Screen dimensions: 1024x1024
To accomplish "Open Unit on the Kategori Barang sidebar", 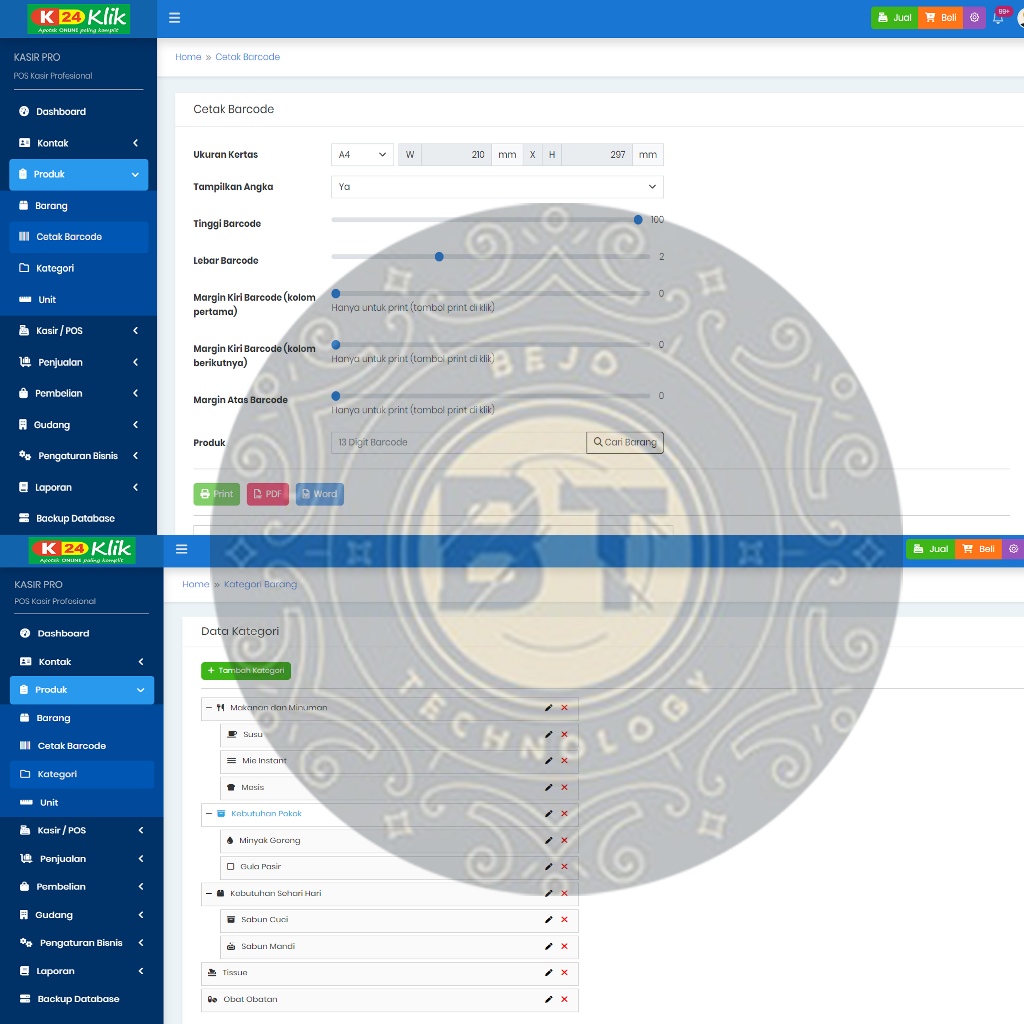I will [82, 803].
